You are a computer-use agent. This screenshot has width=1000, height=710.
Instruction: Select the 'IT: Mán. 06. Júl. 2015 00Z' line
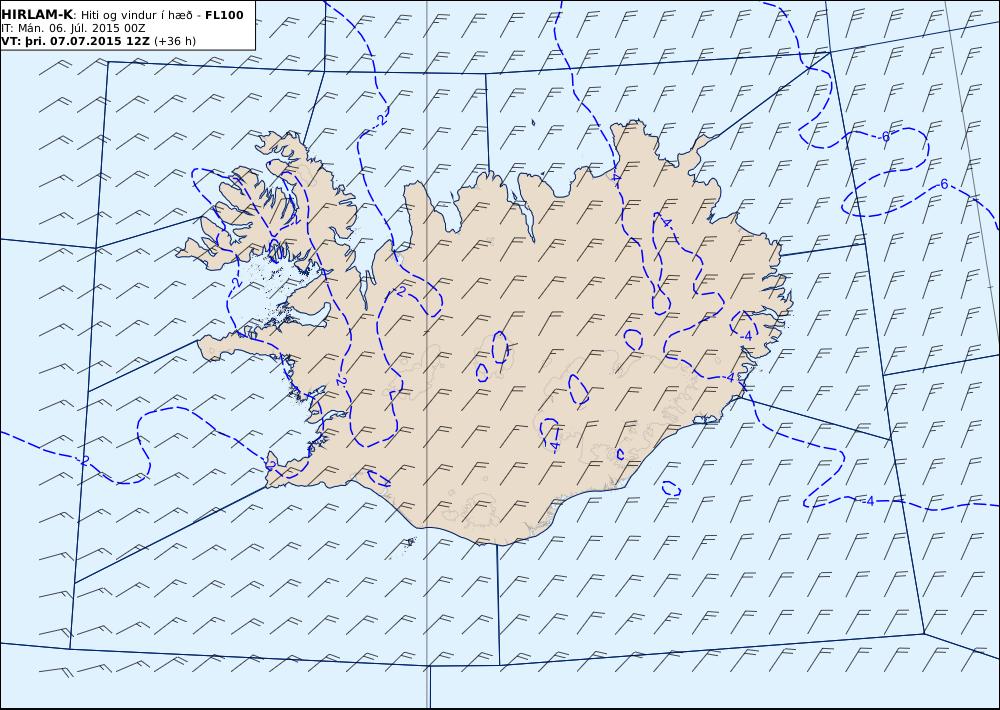(x=73, y=28)
